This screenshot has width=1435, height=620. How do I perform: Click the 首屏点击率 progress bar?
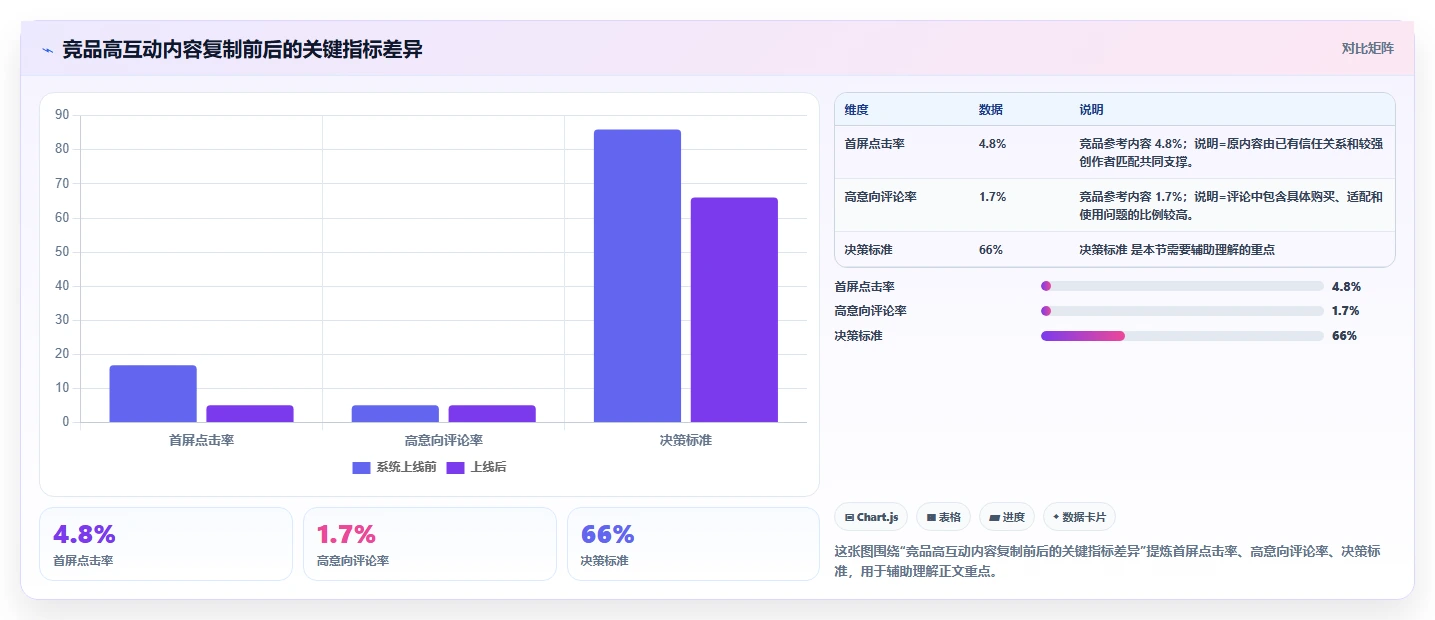point(1182,286)
